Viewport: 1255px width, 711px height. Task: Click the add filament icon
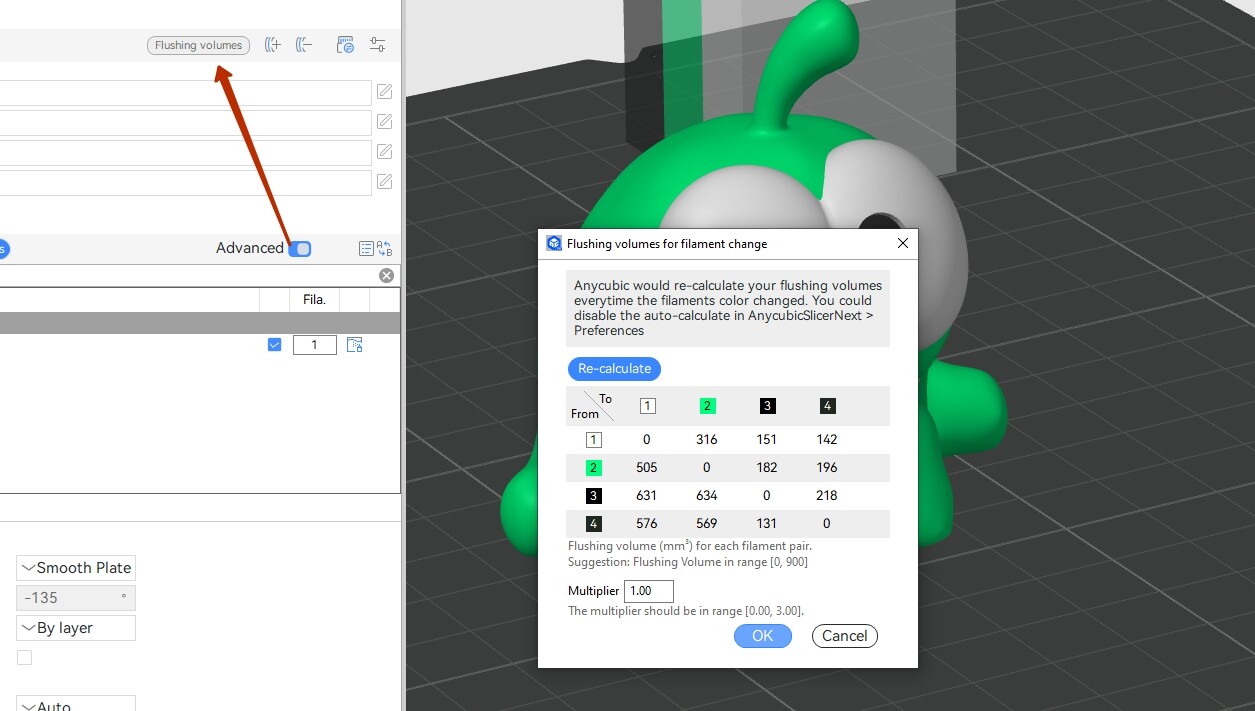coord(272,45)
